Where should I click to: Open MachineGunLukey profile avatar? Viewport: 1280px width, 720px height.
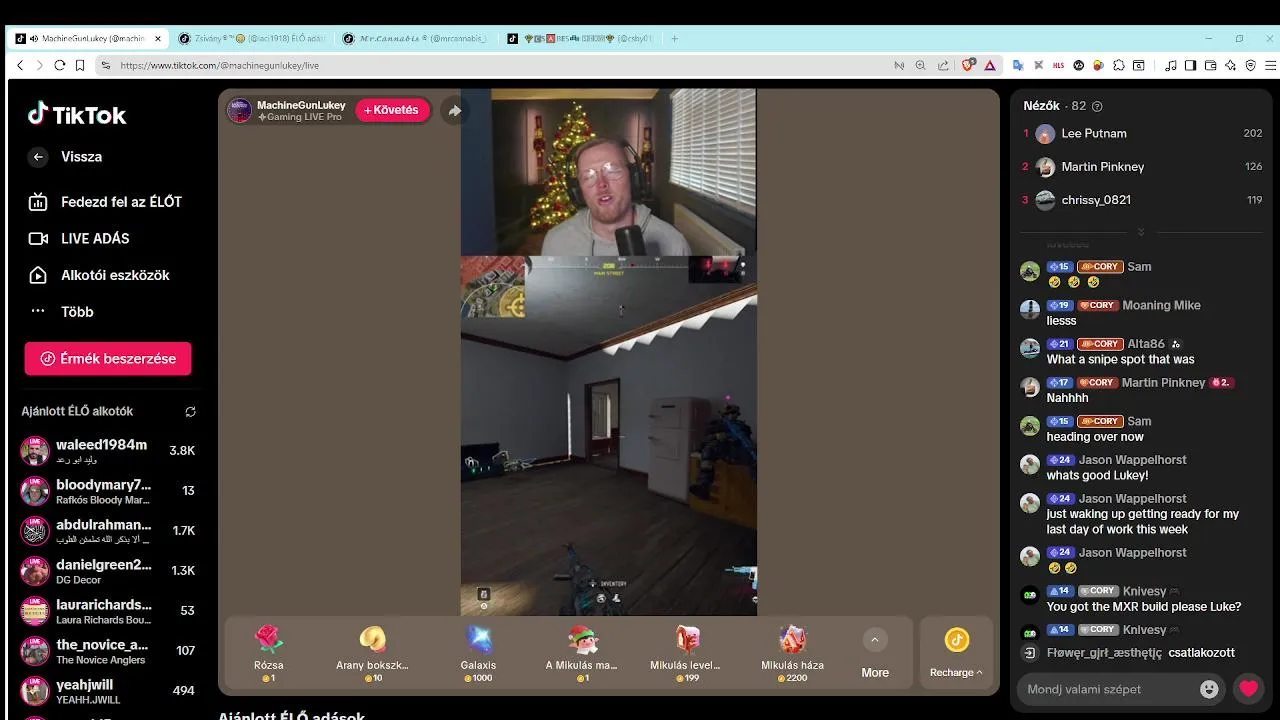[240, 110]
